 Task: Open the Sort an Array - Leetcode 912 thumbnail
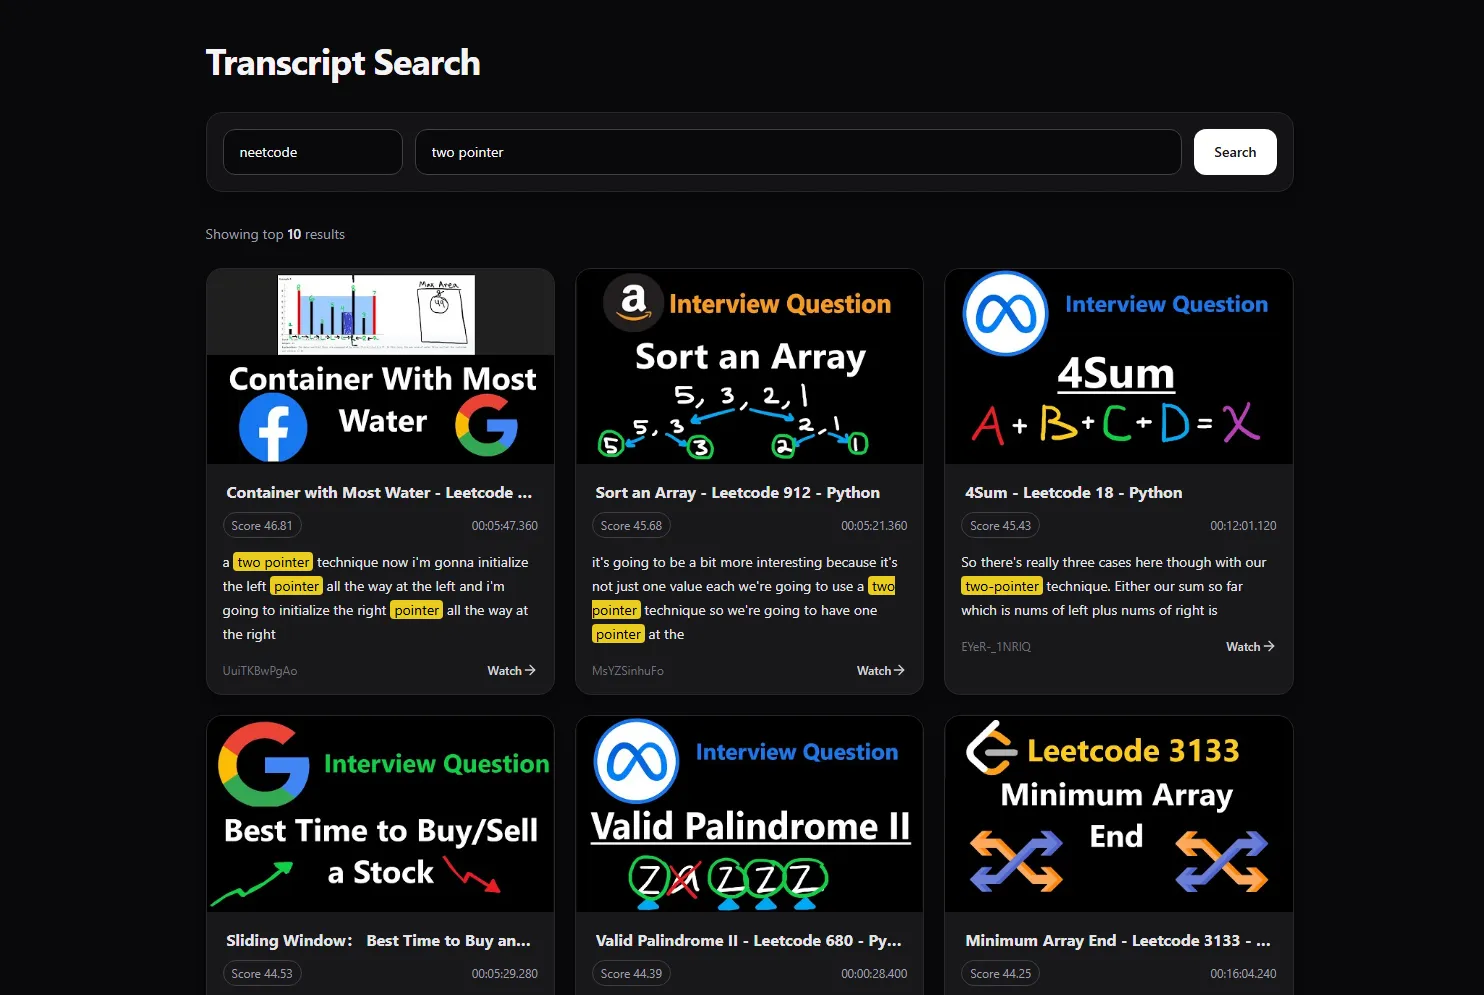[x=749, y=366]
